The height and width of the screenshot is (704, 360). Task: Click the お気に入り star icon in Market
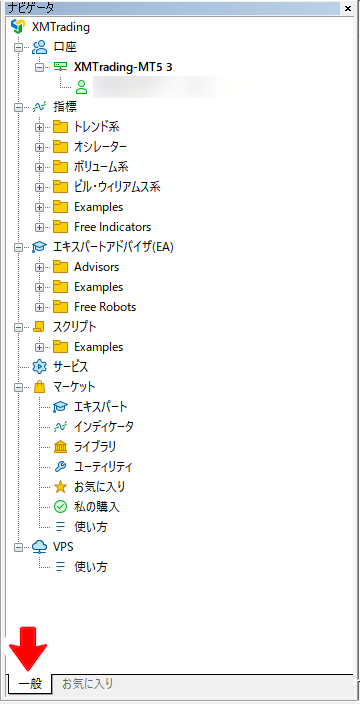coord(60,487)
